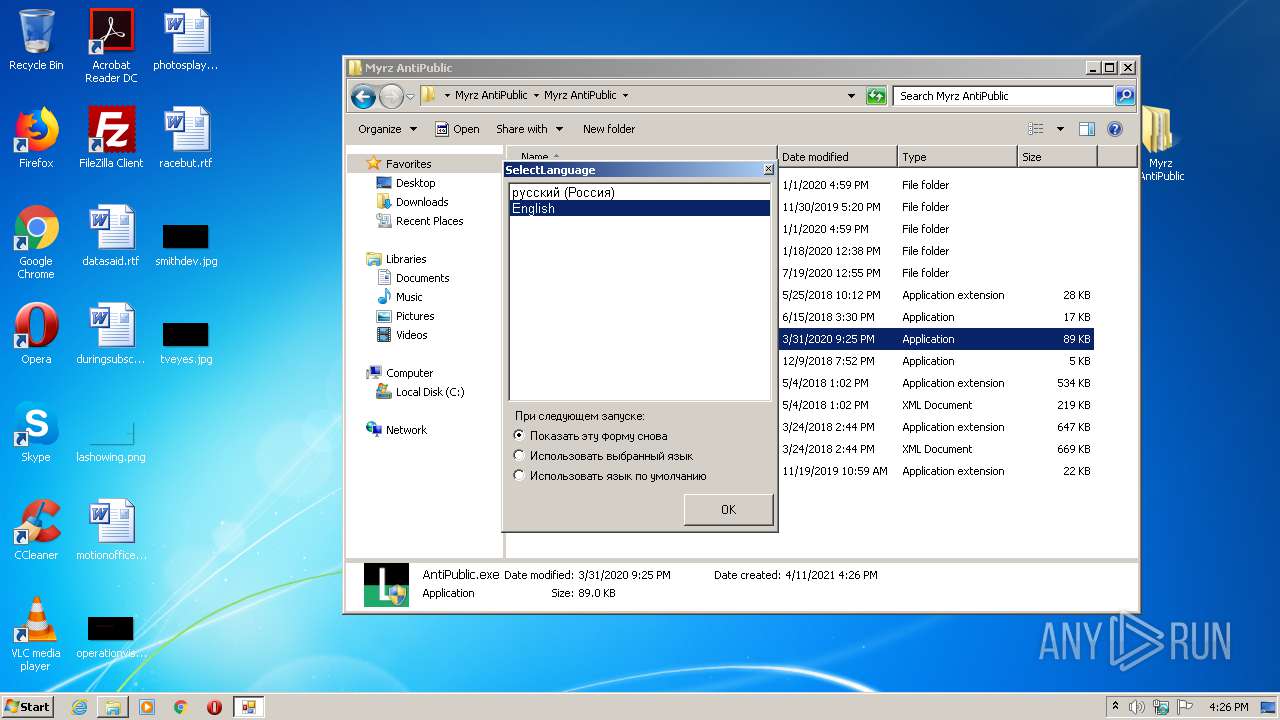Open the Share with dropdown

point(530,129)
